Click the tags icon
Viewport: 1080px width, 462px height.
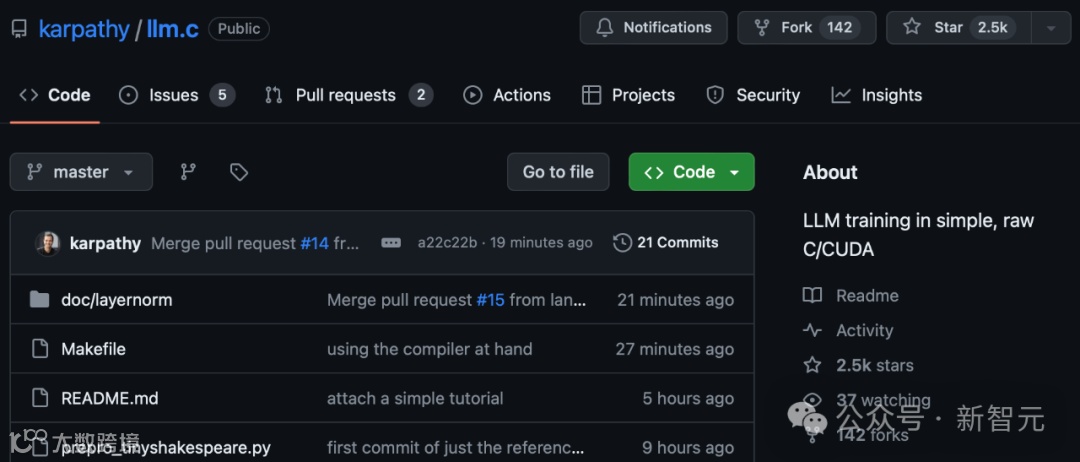pos(239,172)
